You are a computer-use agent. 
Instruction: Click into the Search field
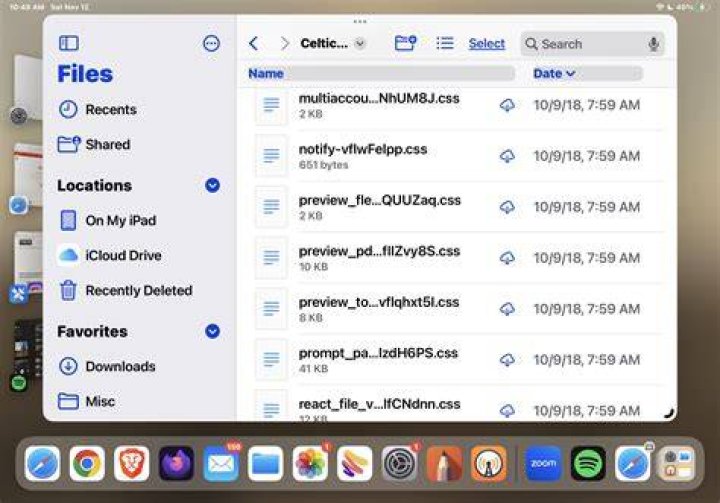point(592,44)
